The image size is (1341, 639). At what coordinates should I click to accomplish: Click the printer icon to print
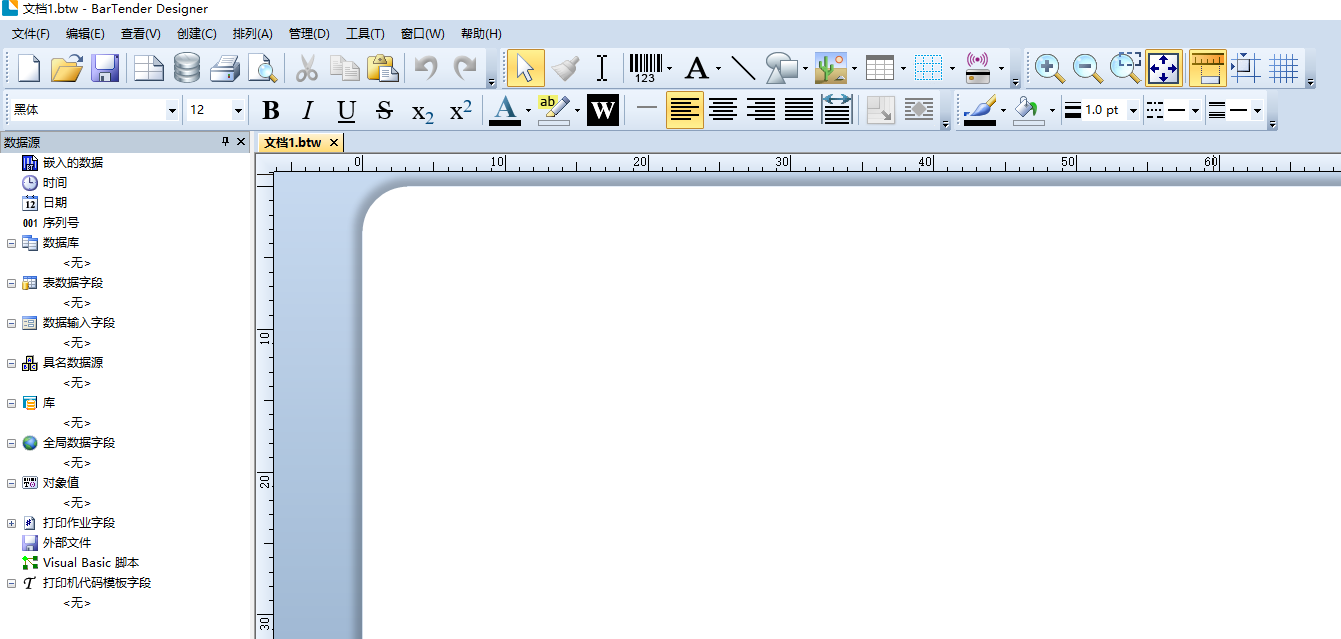tap(224, 69)
